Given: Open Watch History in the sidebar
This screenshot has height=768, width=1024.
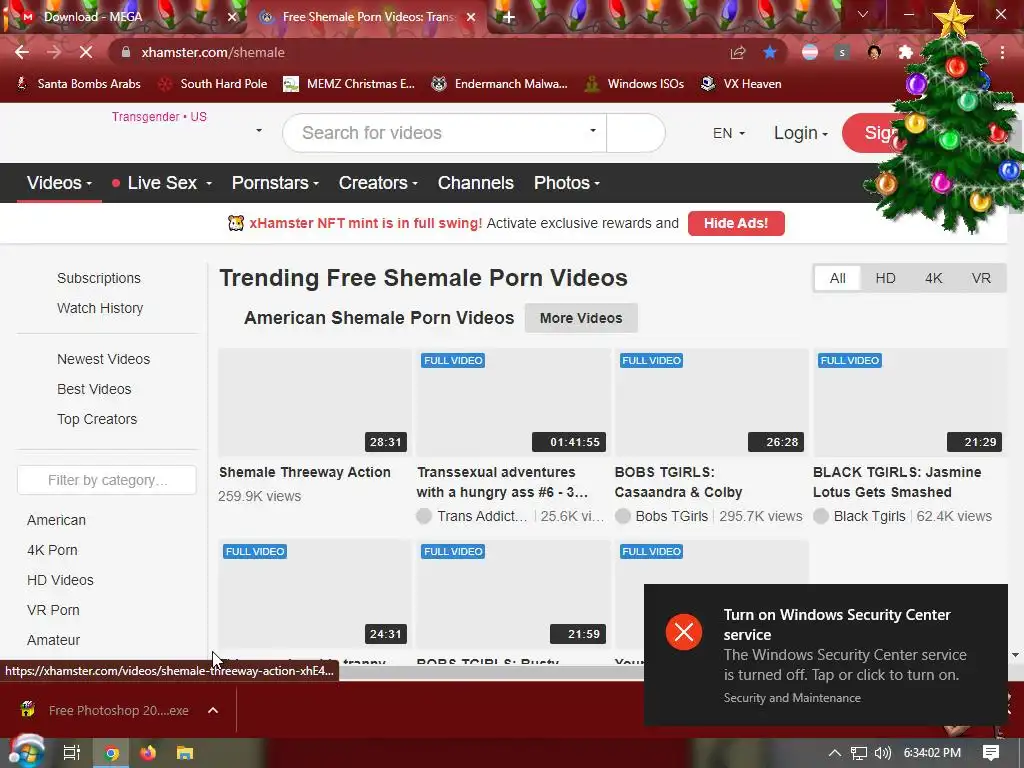Looking at the screenshot, I should pos(100,308).
